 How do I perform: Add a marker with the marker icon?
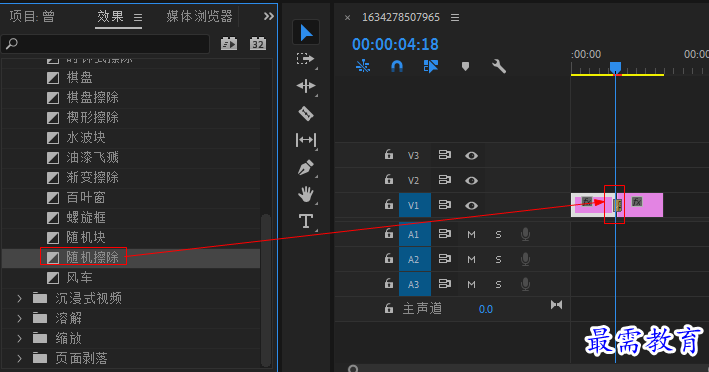pyautogui.click(x=465, y=66)
